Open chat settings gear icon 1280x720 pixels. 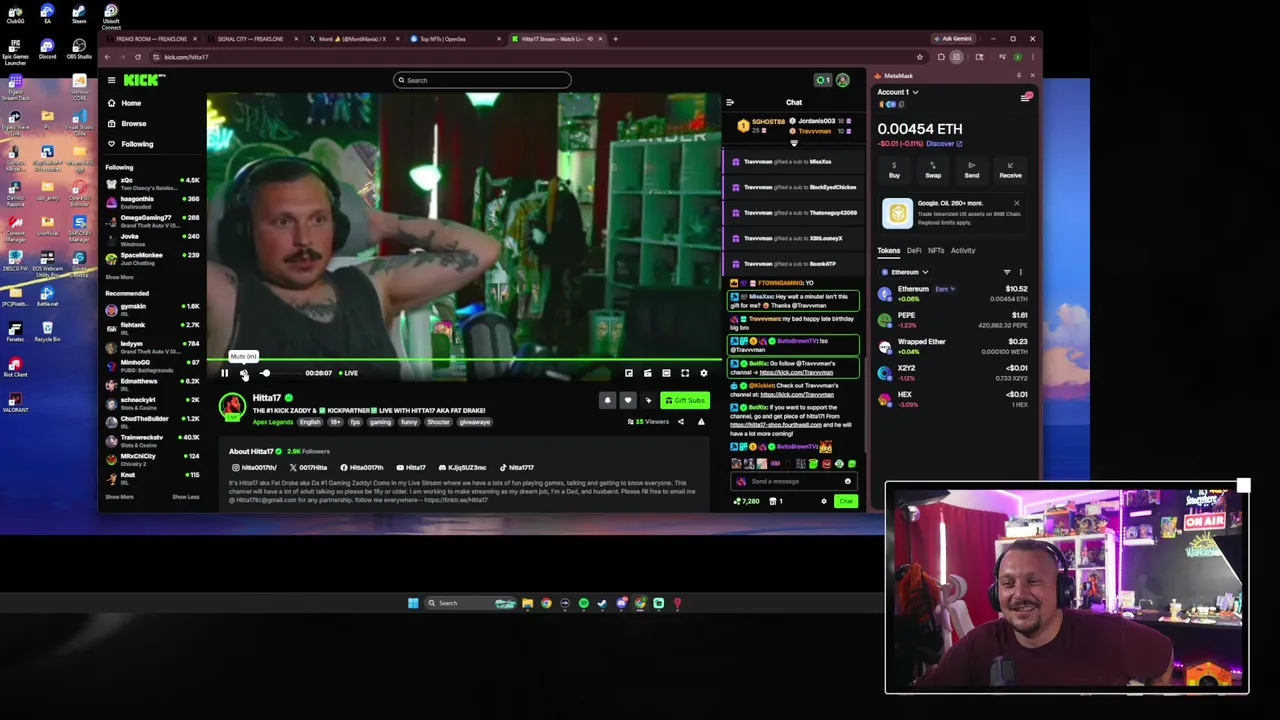824,501
